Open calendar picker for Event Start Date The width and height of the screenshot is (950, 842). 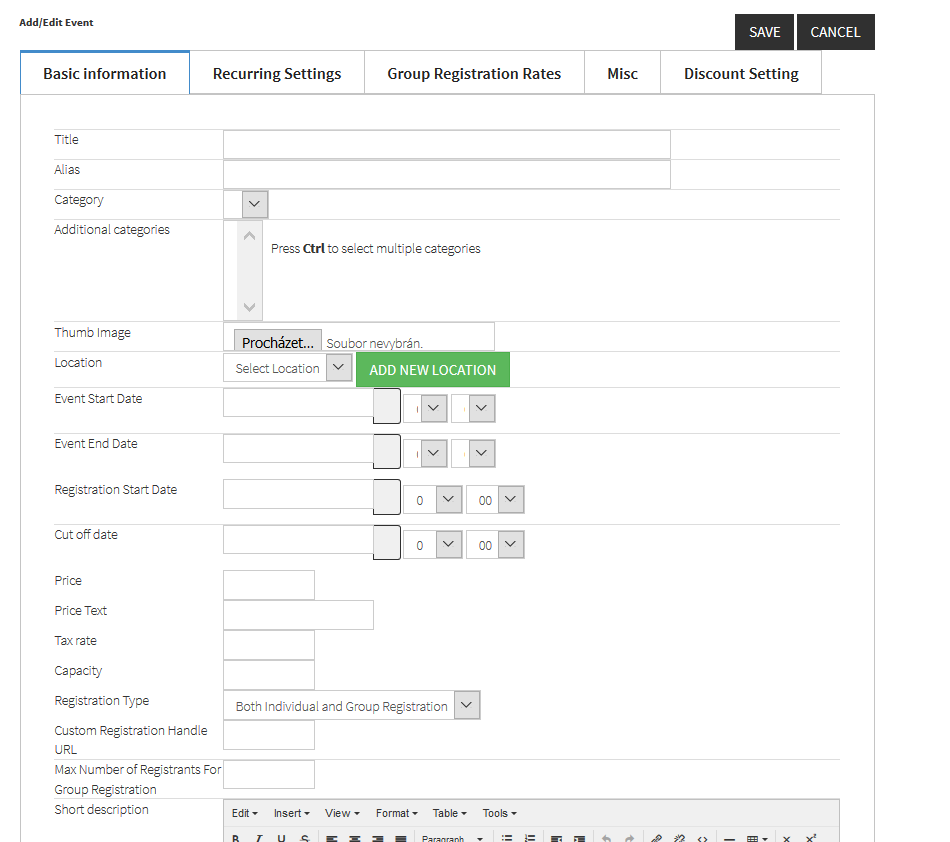click(x=386, y=407)
